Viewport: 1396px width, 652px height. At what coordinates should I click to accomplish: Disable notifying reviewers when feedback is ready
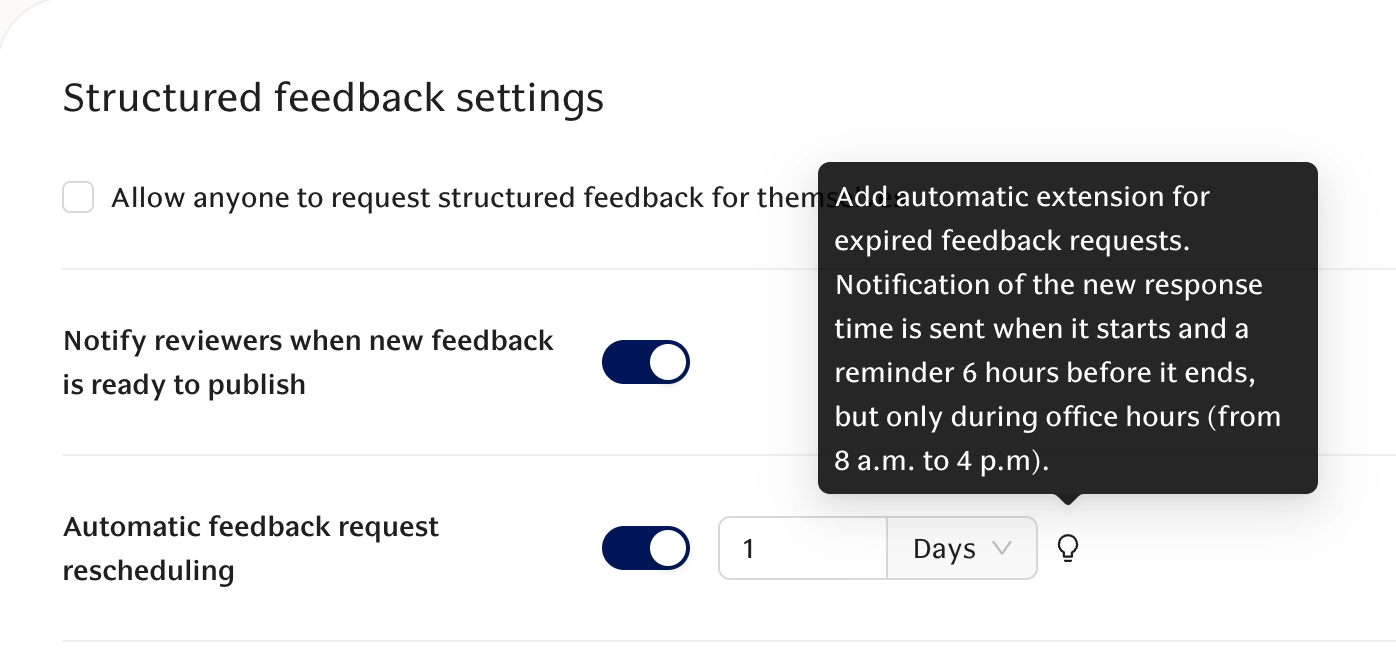[646, 362]
